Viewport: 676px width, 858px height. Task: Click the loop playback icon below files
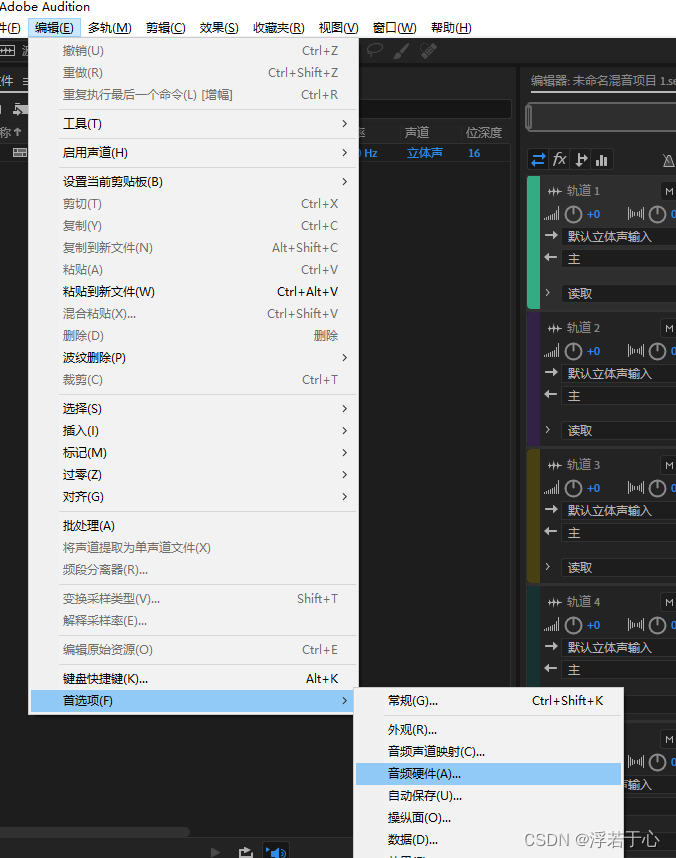(246, 852)
